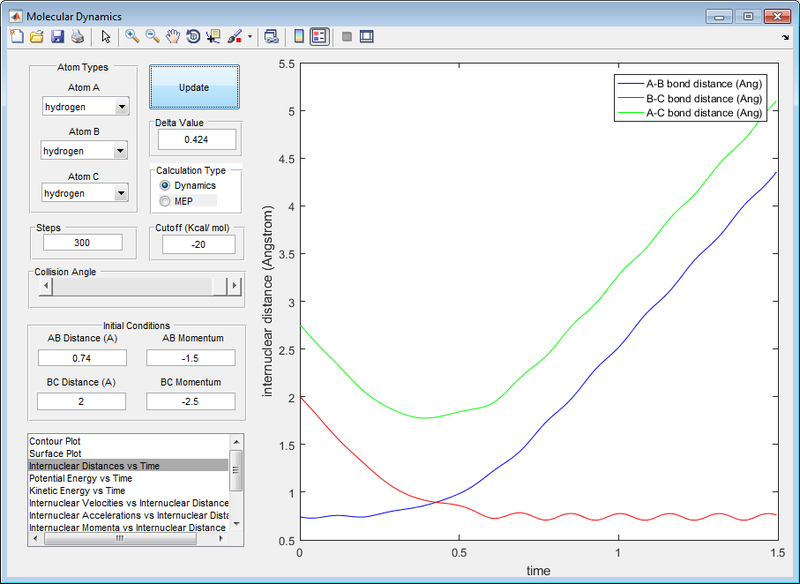Image resolution: width=800 pixels, height=584 pixels.
Task: Select Contour Plot in the plot list
Action: coord(55,440)
